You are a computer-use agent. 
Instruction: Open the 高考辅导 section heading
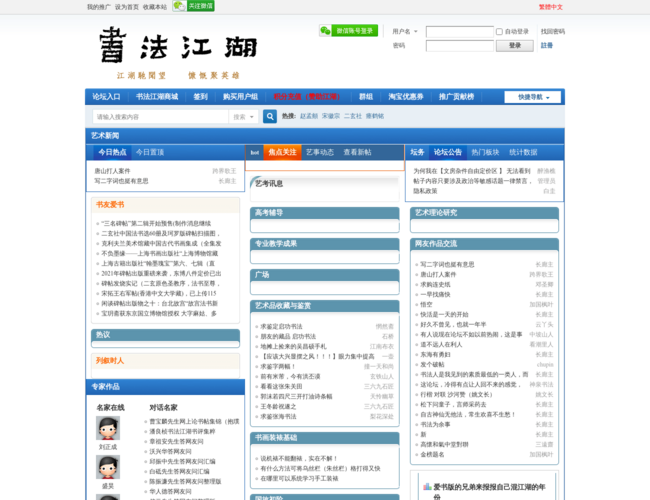(269, 213)
